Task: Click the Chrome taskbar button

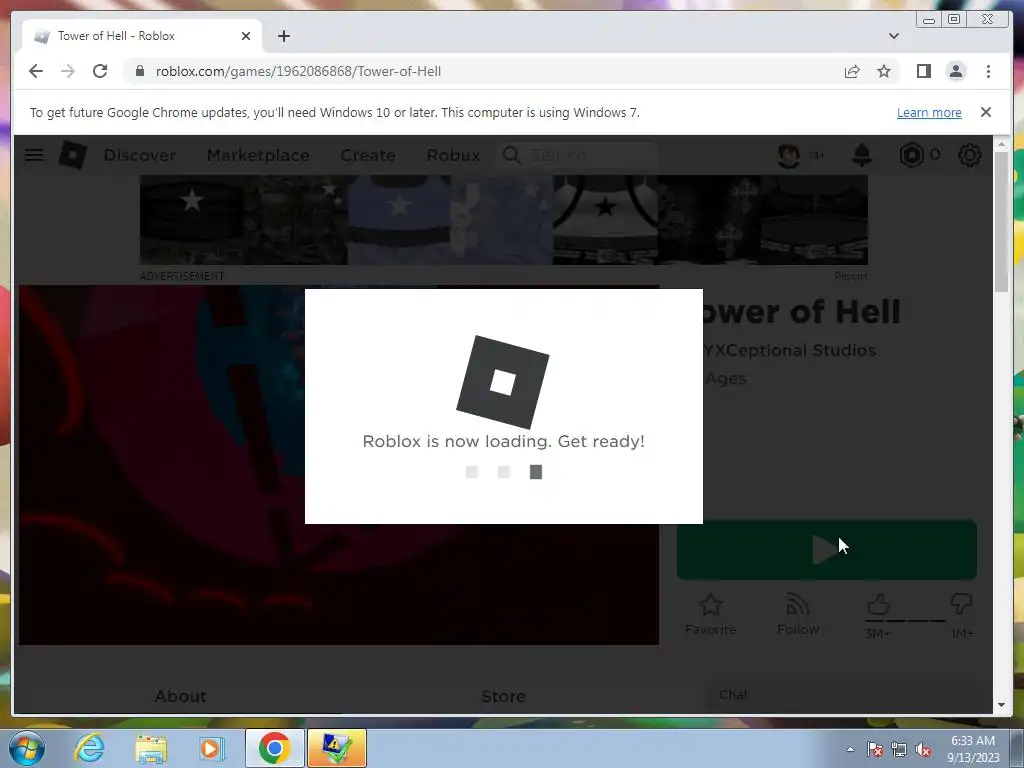Action: coord(274,748)
